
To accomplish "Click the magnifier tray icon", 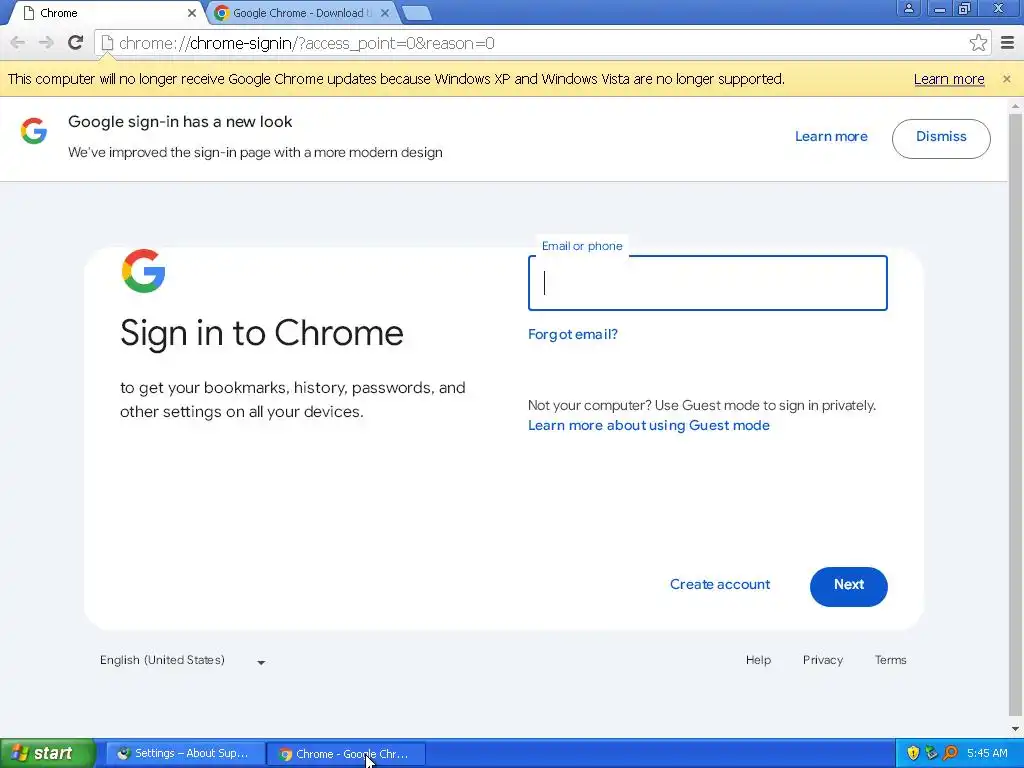I will point(950,753).
